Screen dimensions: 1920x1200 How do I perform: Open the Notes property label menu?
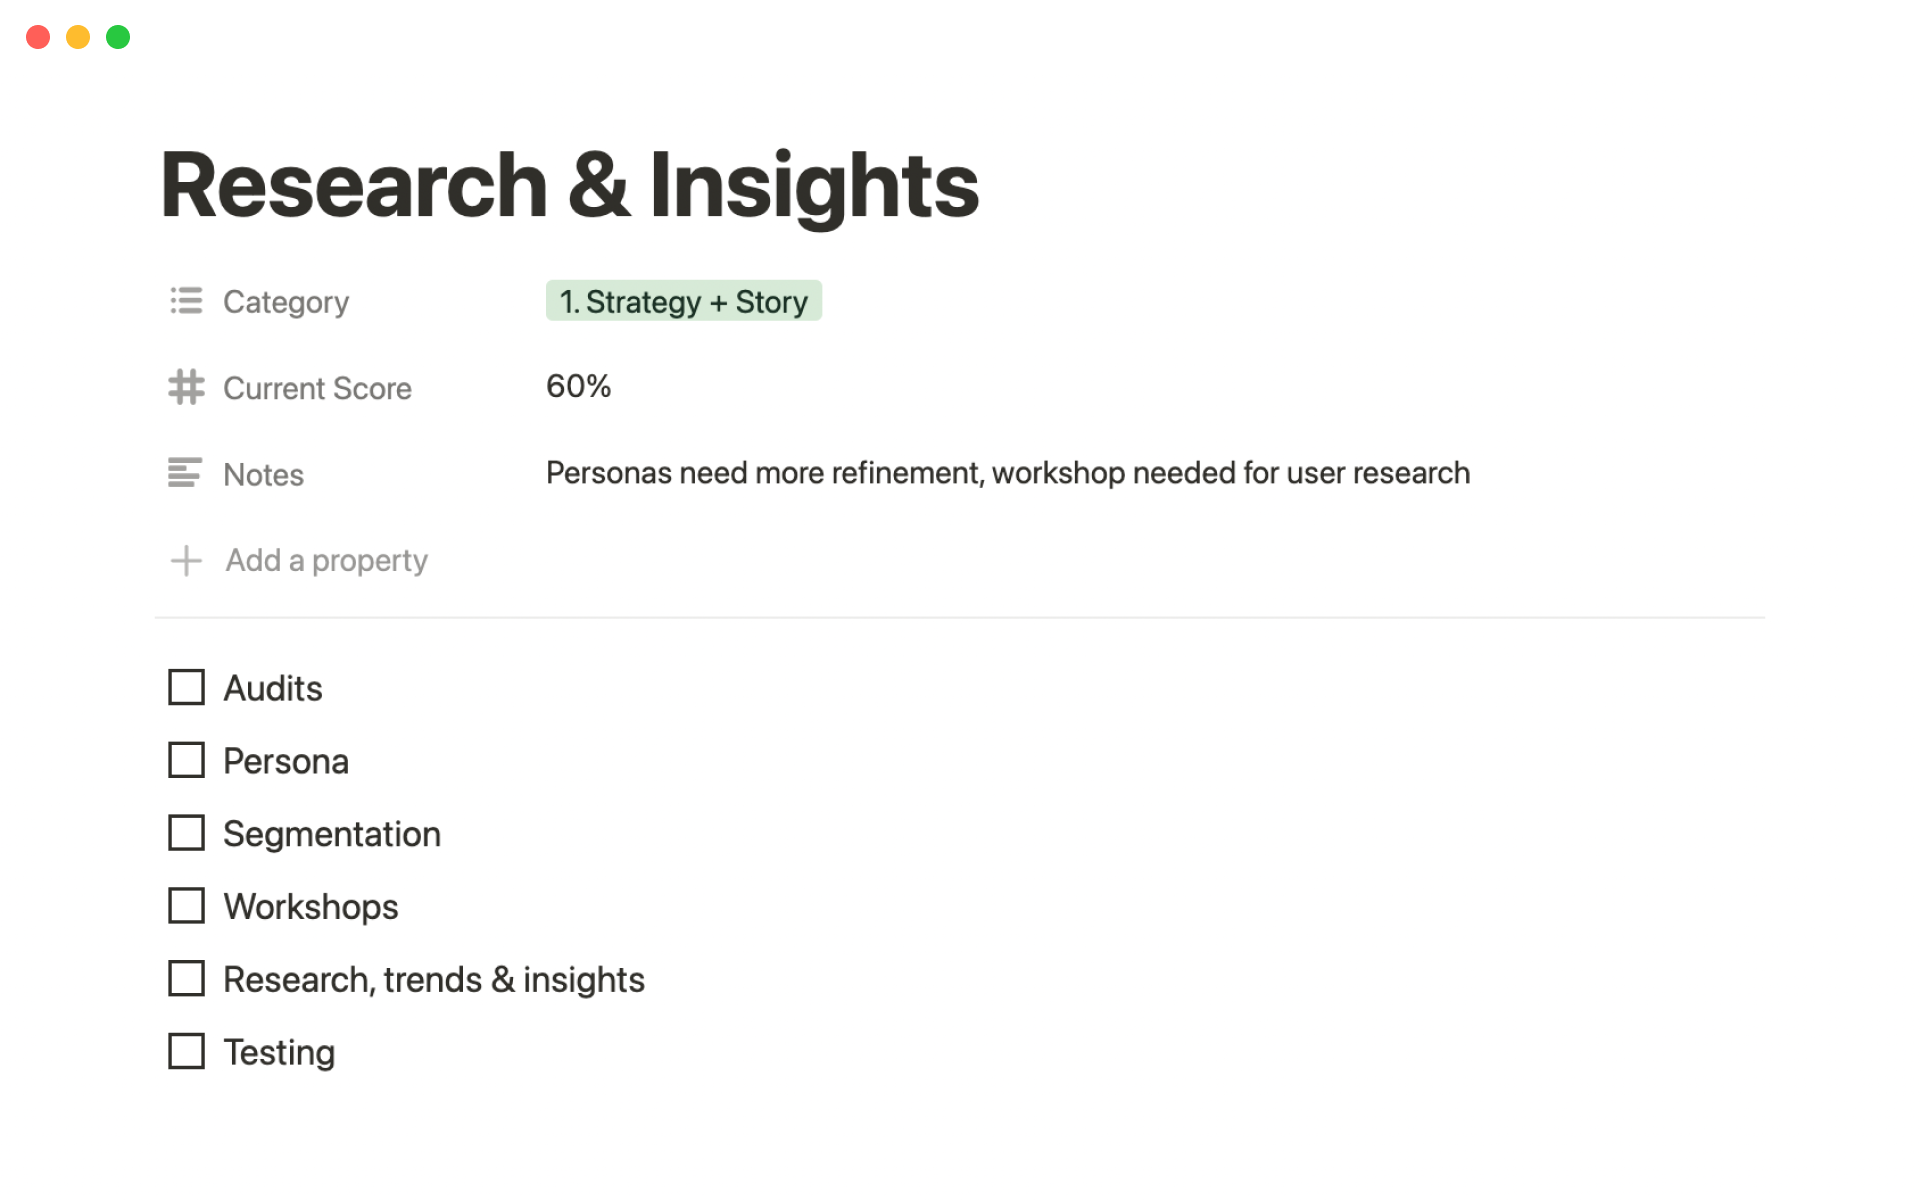(263, 474)
